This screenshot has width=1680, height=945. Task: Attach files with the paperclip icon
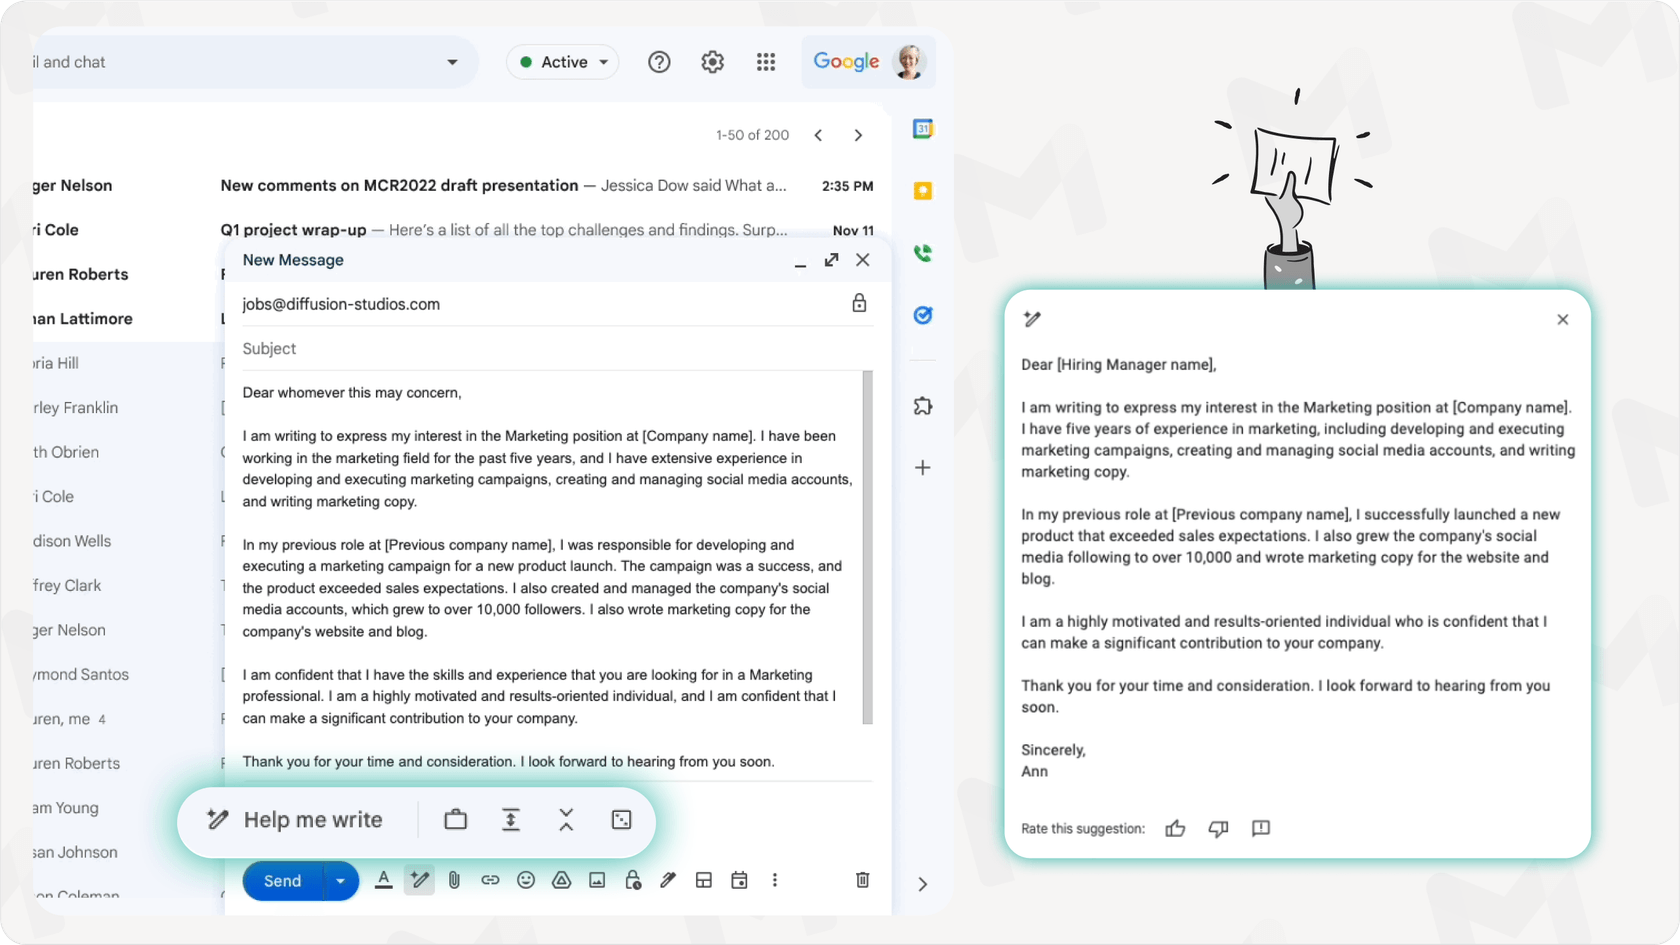[x=455, y=880]
